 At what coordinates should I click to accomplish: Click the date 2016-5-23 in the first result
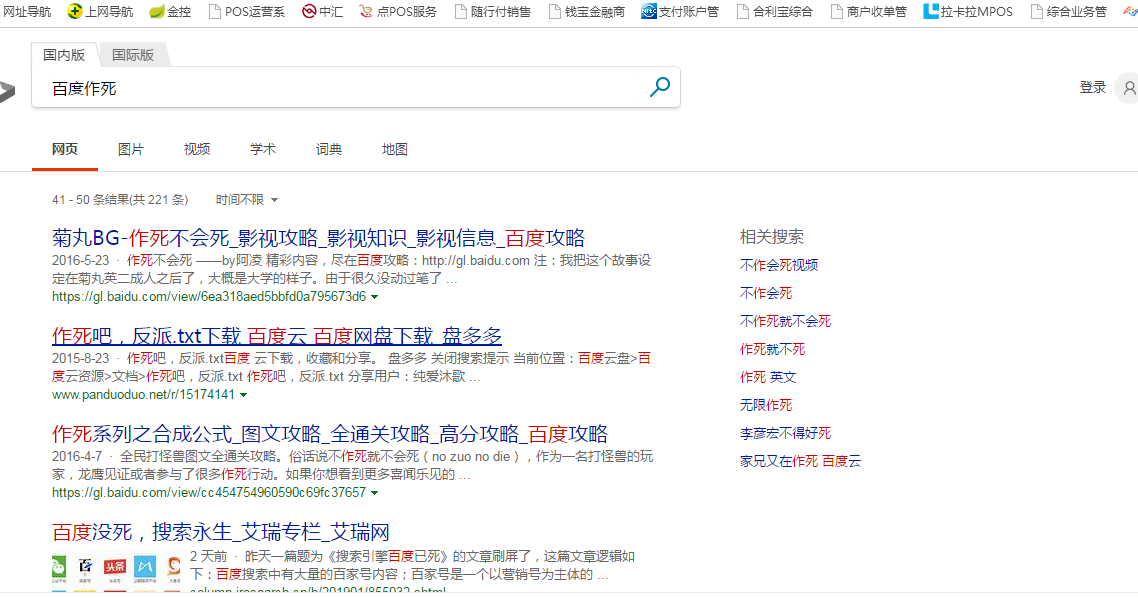pos(81,261)
